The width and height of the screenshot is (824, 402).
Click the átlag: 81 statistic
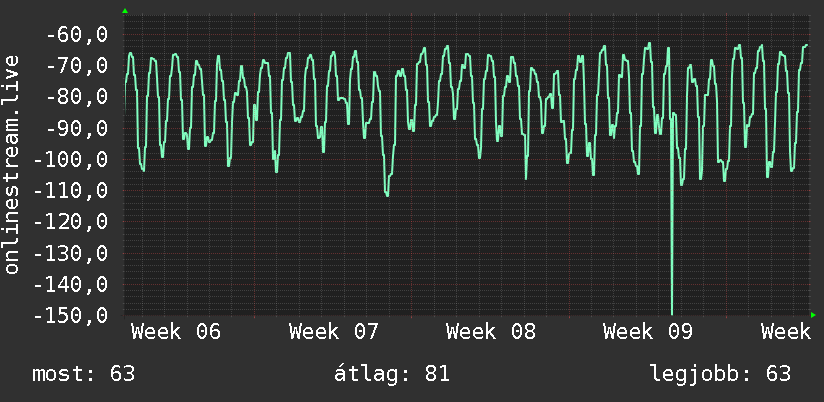coord(392,374)
